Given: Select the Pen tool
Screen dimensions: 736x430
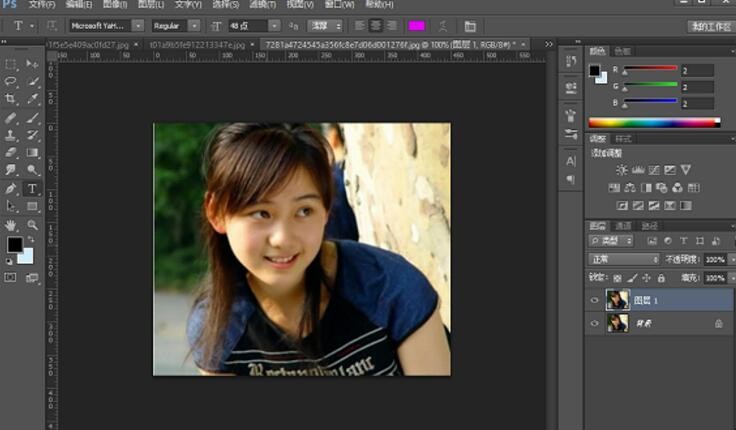Looking at the screenshot, I should pyautogui.click(x=10, y=189).
